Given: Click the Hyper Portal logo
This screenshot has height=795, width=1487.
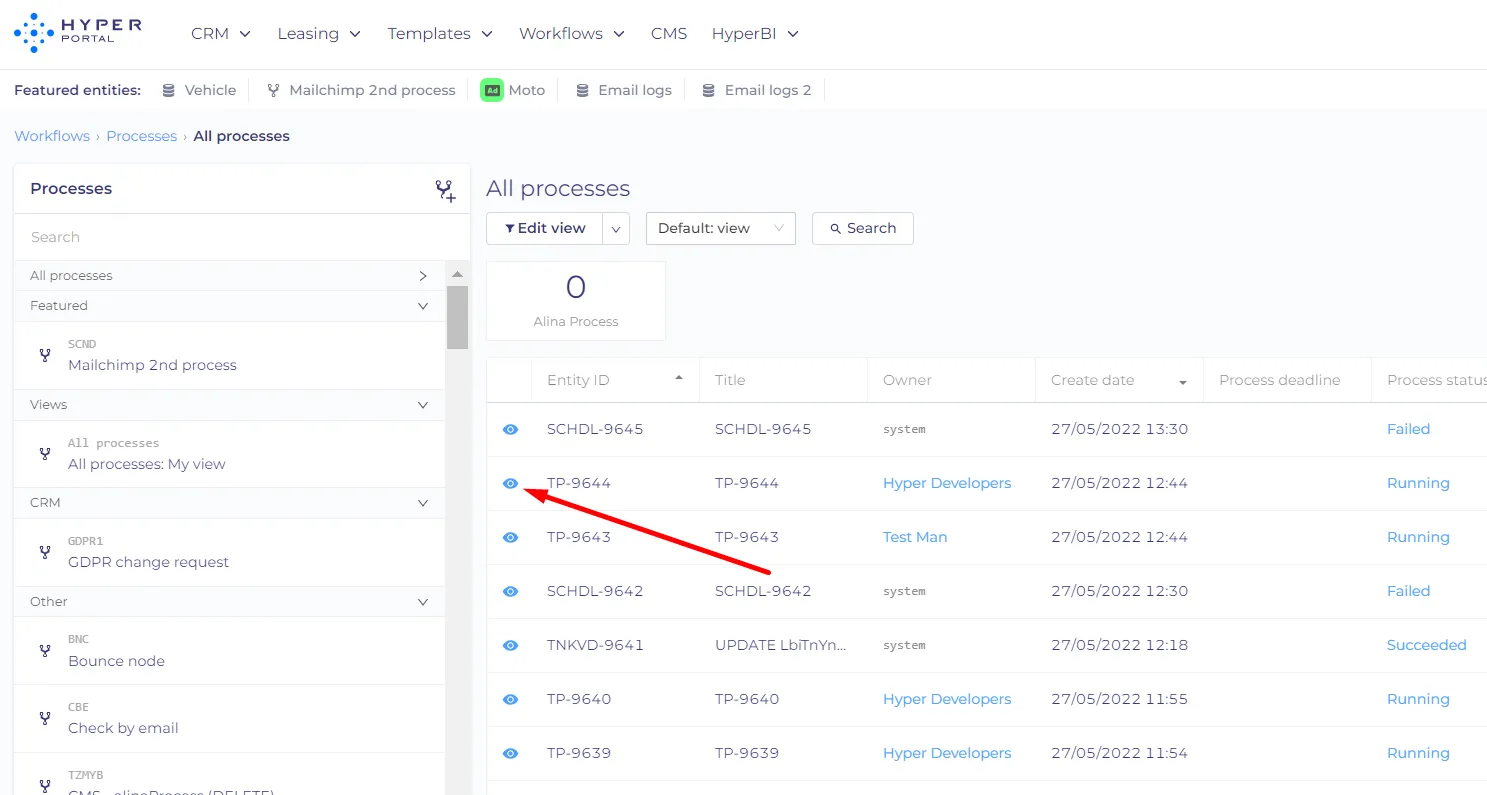Looking at the screenshot, I should (78, 33).
